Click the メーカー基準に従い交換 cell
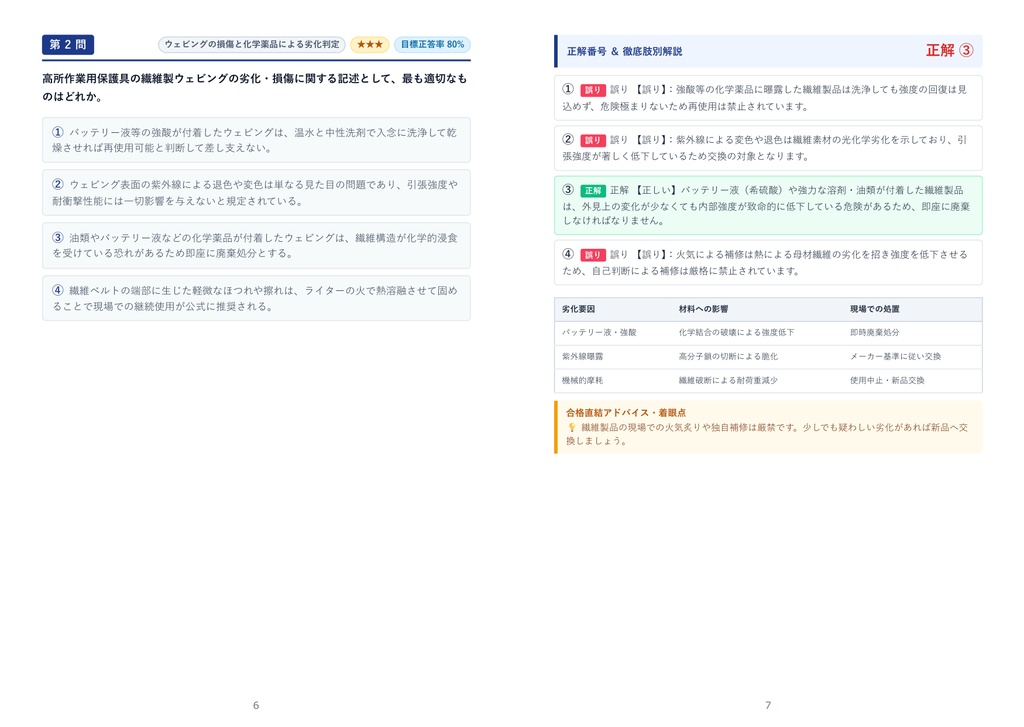 point(895,357)
